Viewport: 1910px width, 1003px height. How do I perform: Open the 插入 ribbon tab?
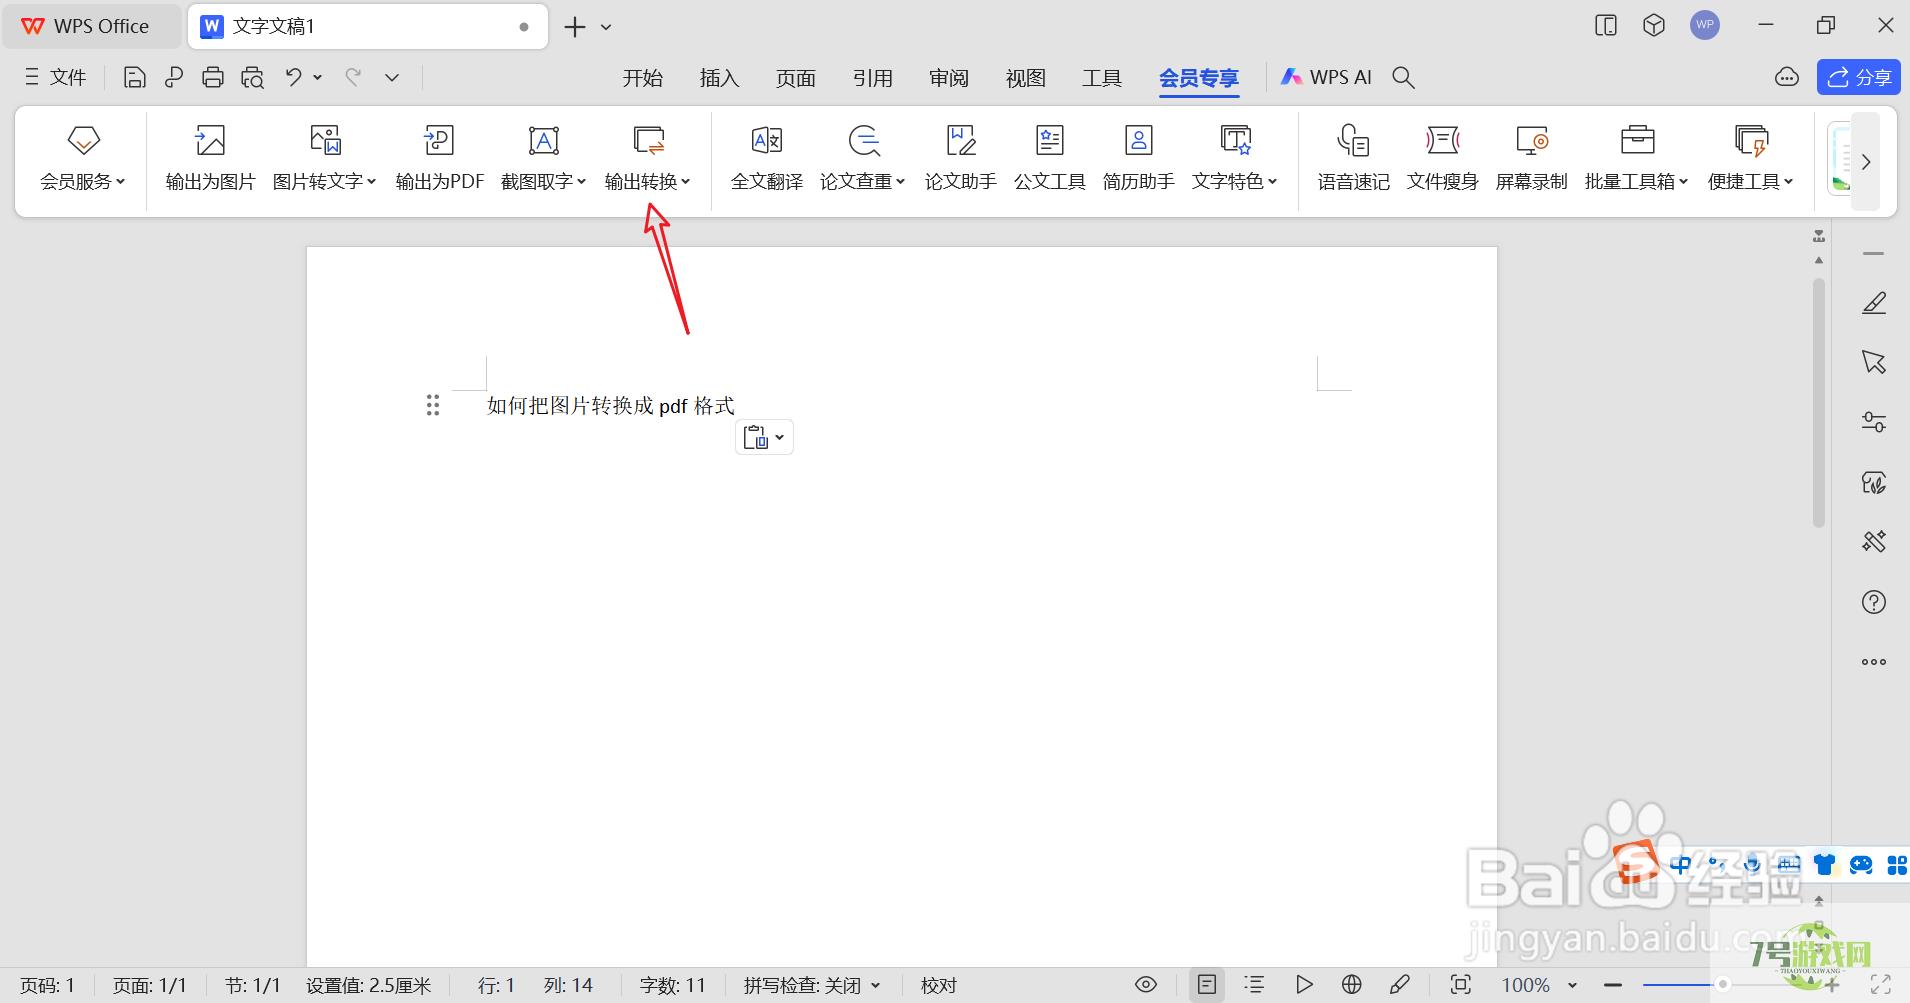(x=719, y=78)
